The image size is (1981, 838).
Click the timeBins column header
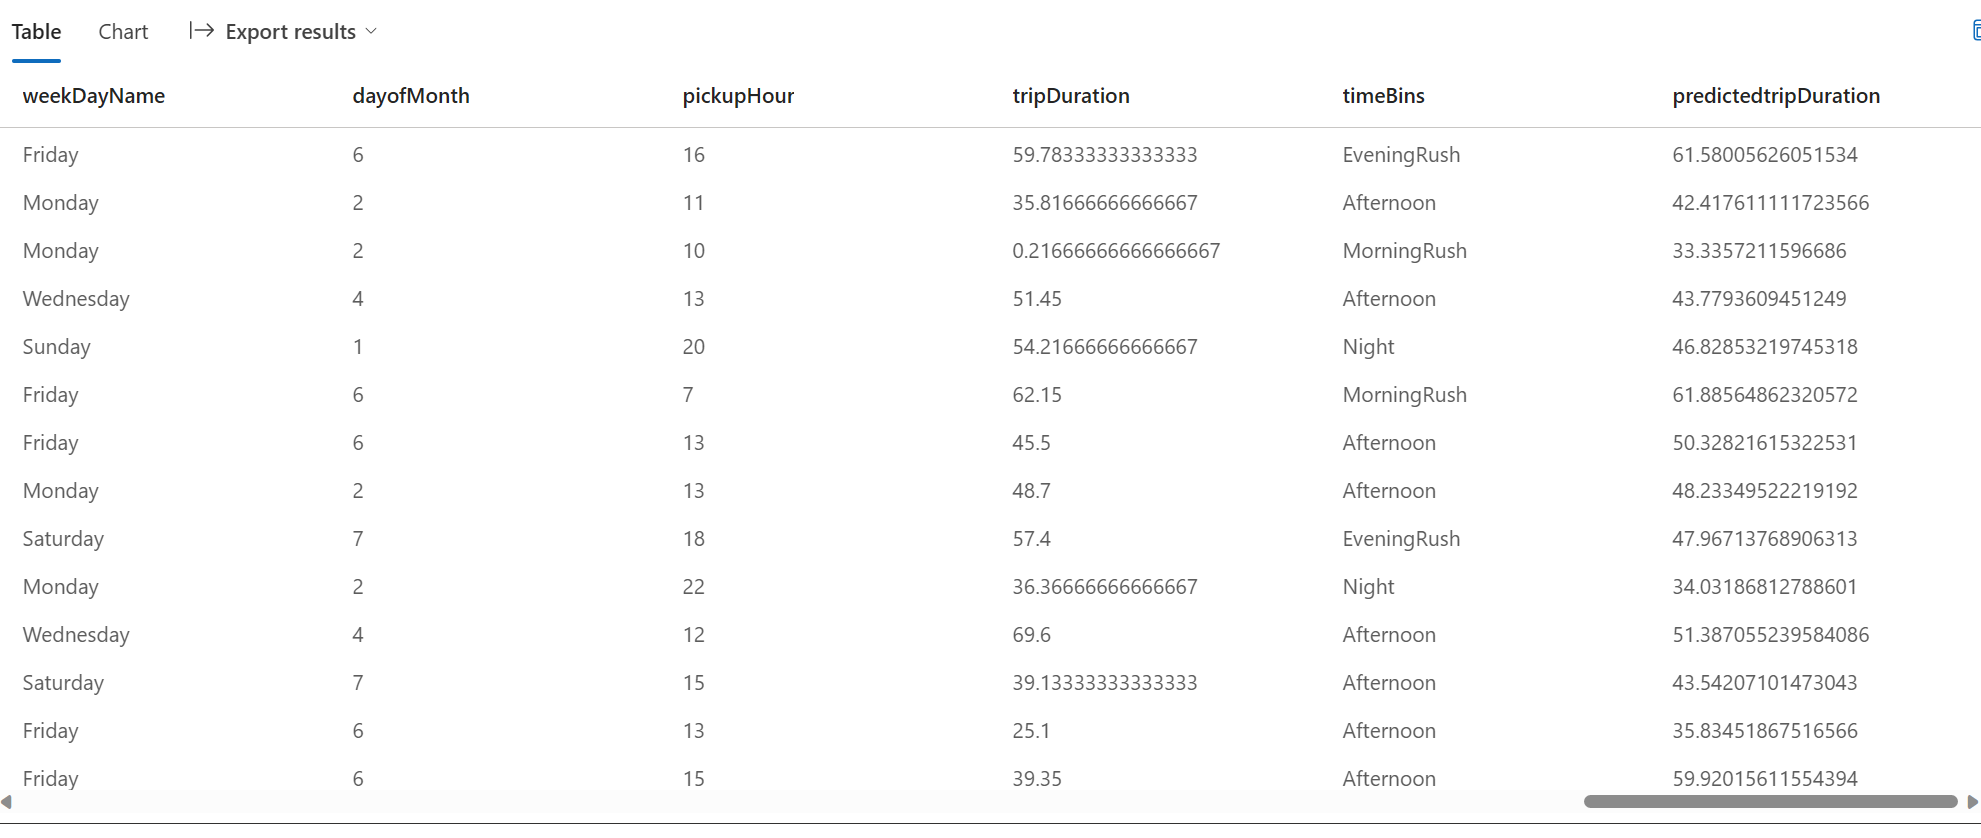pyautogui.click(x=1383, y=96)
